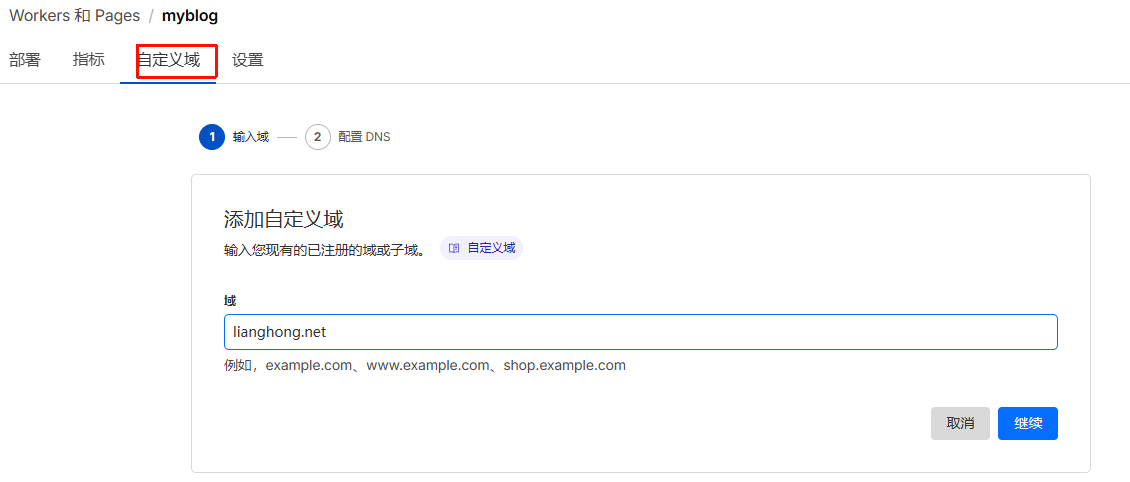This screenshot has height=482, width=1130.
Task: Click the step 1 circle indicator
Action: click(x=211, y=137)
